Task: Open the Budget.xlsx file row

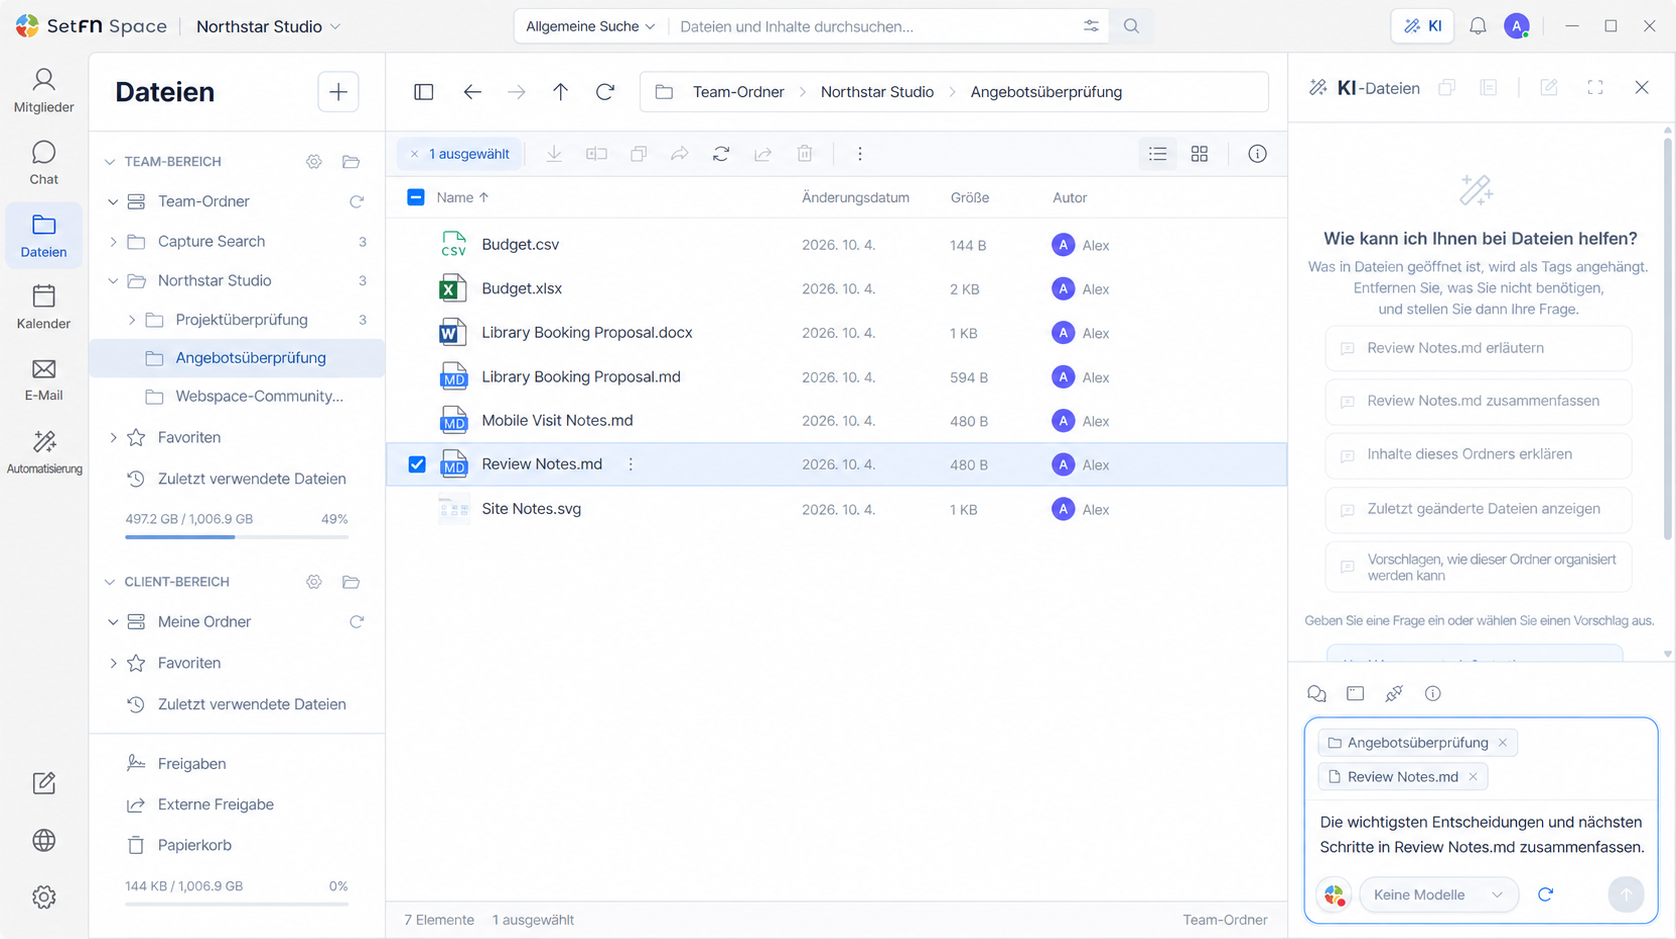Action: 836,289
